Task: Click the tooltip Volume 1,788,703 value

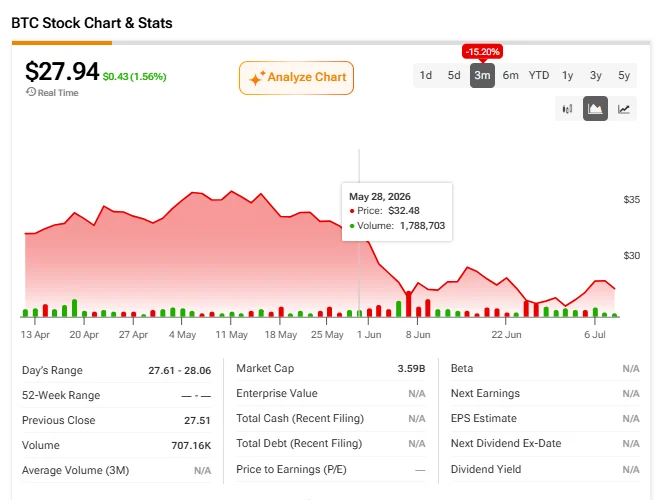Action: (422, 226)
